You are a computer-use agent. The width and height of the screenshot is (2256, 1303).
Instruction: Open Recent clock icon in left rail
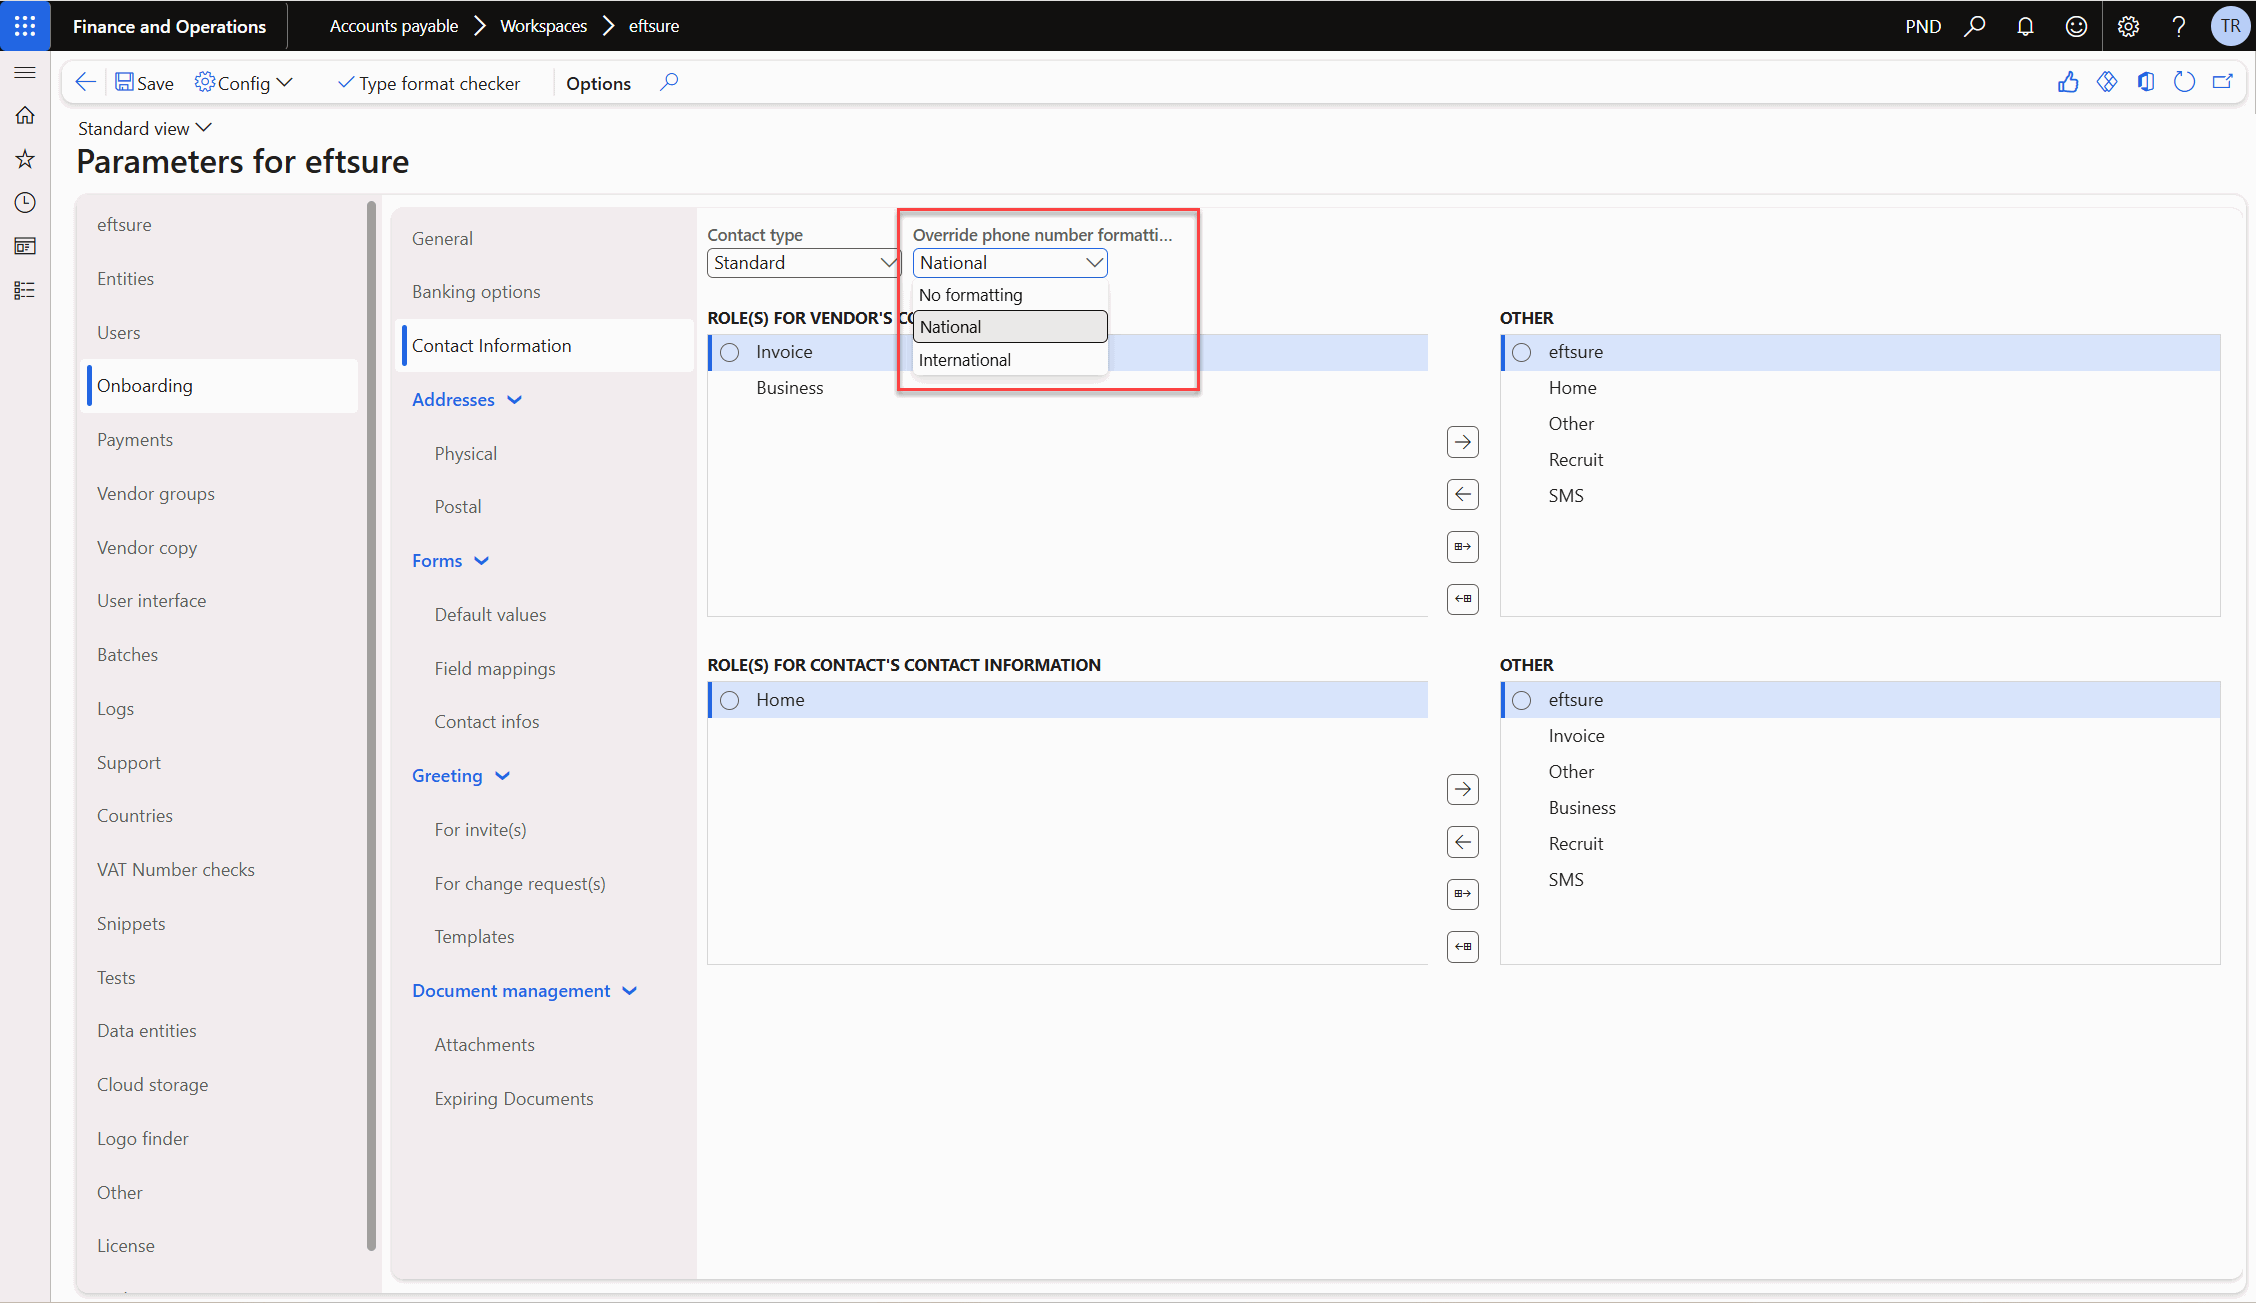(25, 203)
